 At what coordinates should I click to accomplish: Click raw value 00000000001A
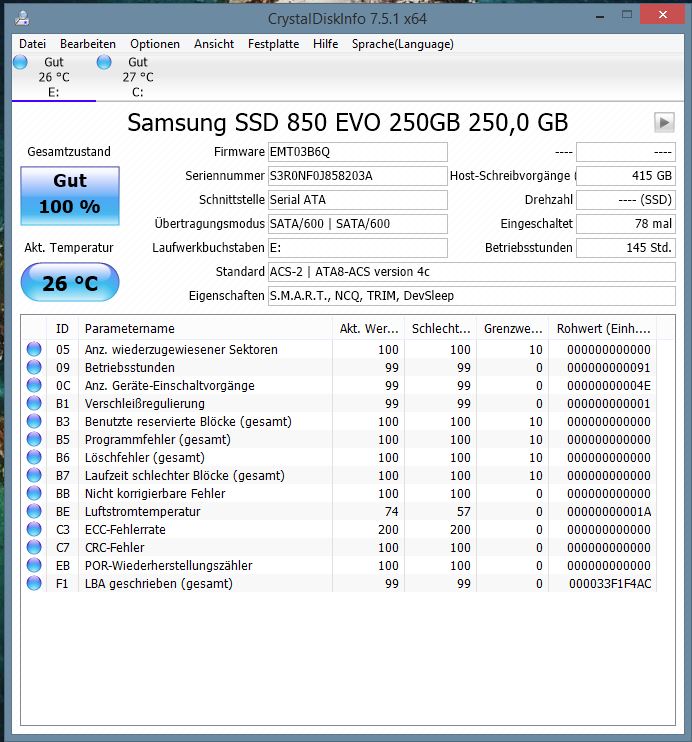609,512
